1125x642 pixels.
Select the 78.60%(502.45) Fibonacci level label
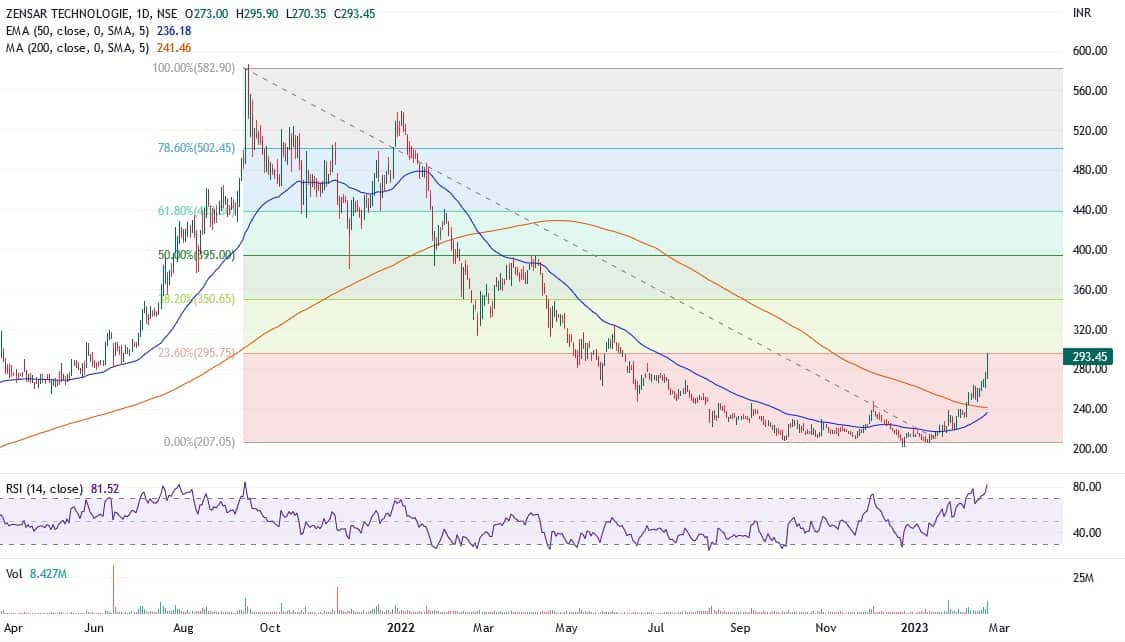(196, 148)
